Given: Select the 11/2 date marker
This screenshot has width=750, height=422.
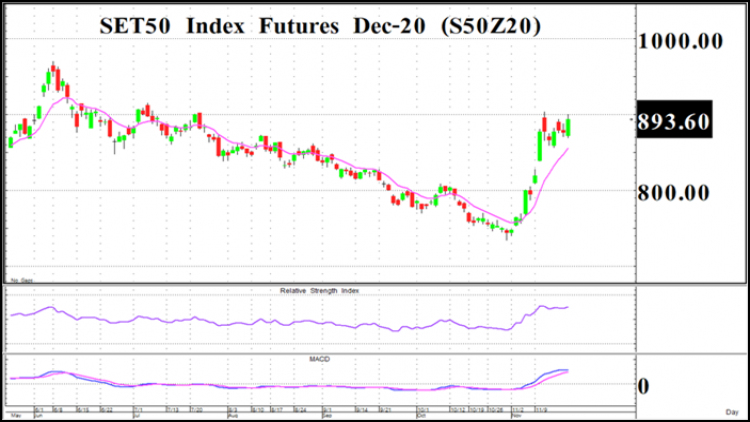Looking at the screenshot, I should pyautogui.click(x=518, y=410).
